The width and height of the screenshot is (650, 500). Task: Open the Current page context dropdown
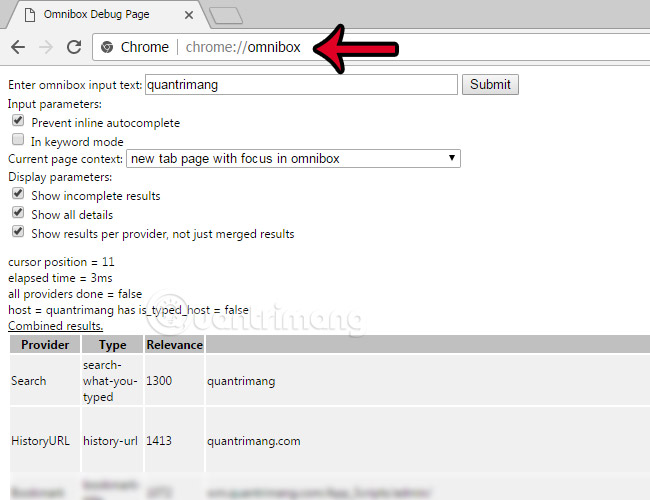[x=293, y=158]
